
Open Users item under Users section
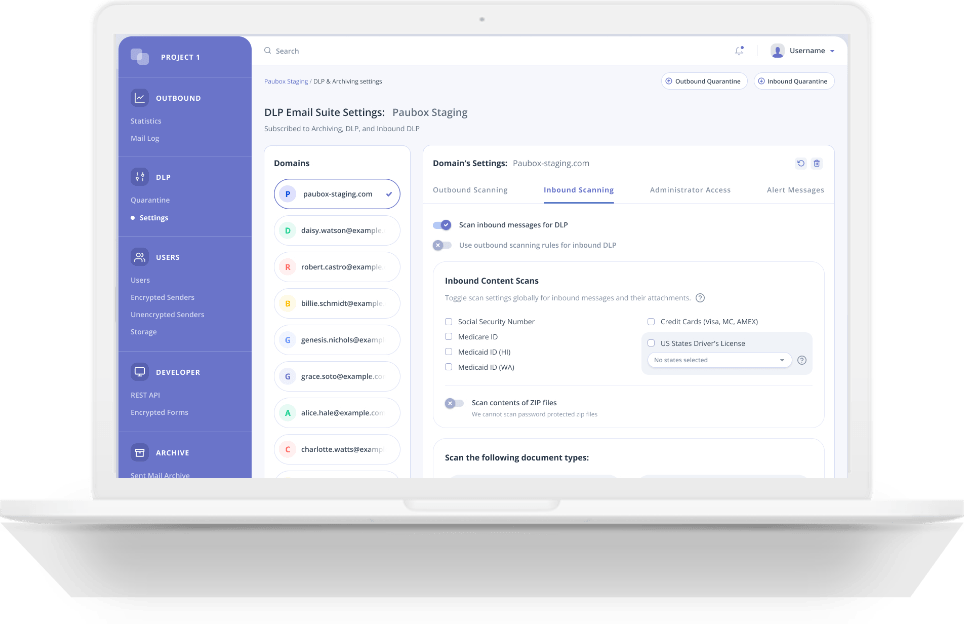[x=140, y=280]
